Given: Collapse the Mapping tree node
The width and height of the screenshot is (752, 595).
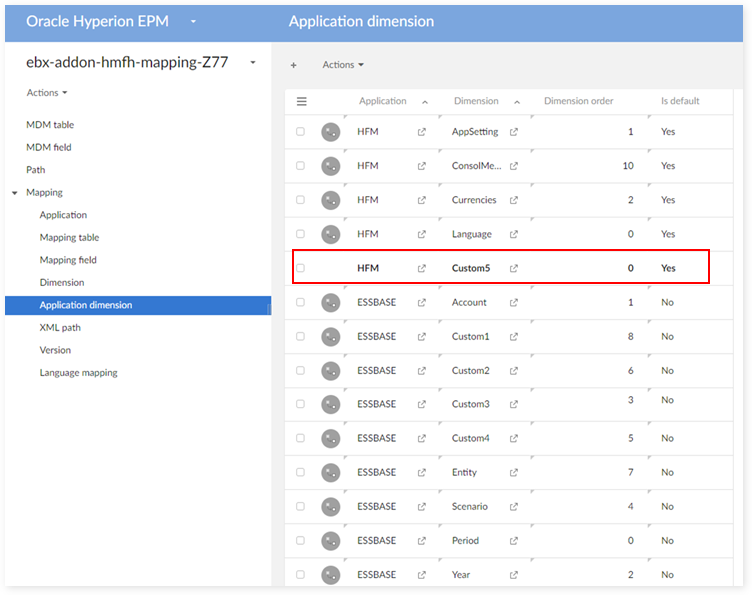Looking at the screenshot, I should click(x=15, y=193).
